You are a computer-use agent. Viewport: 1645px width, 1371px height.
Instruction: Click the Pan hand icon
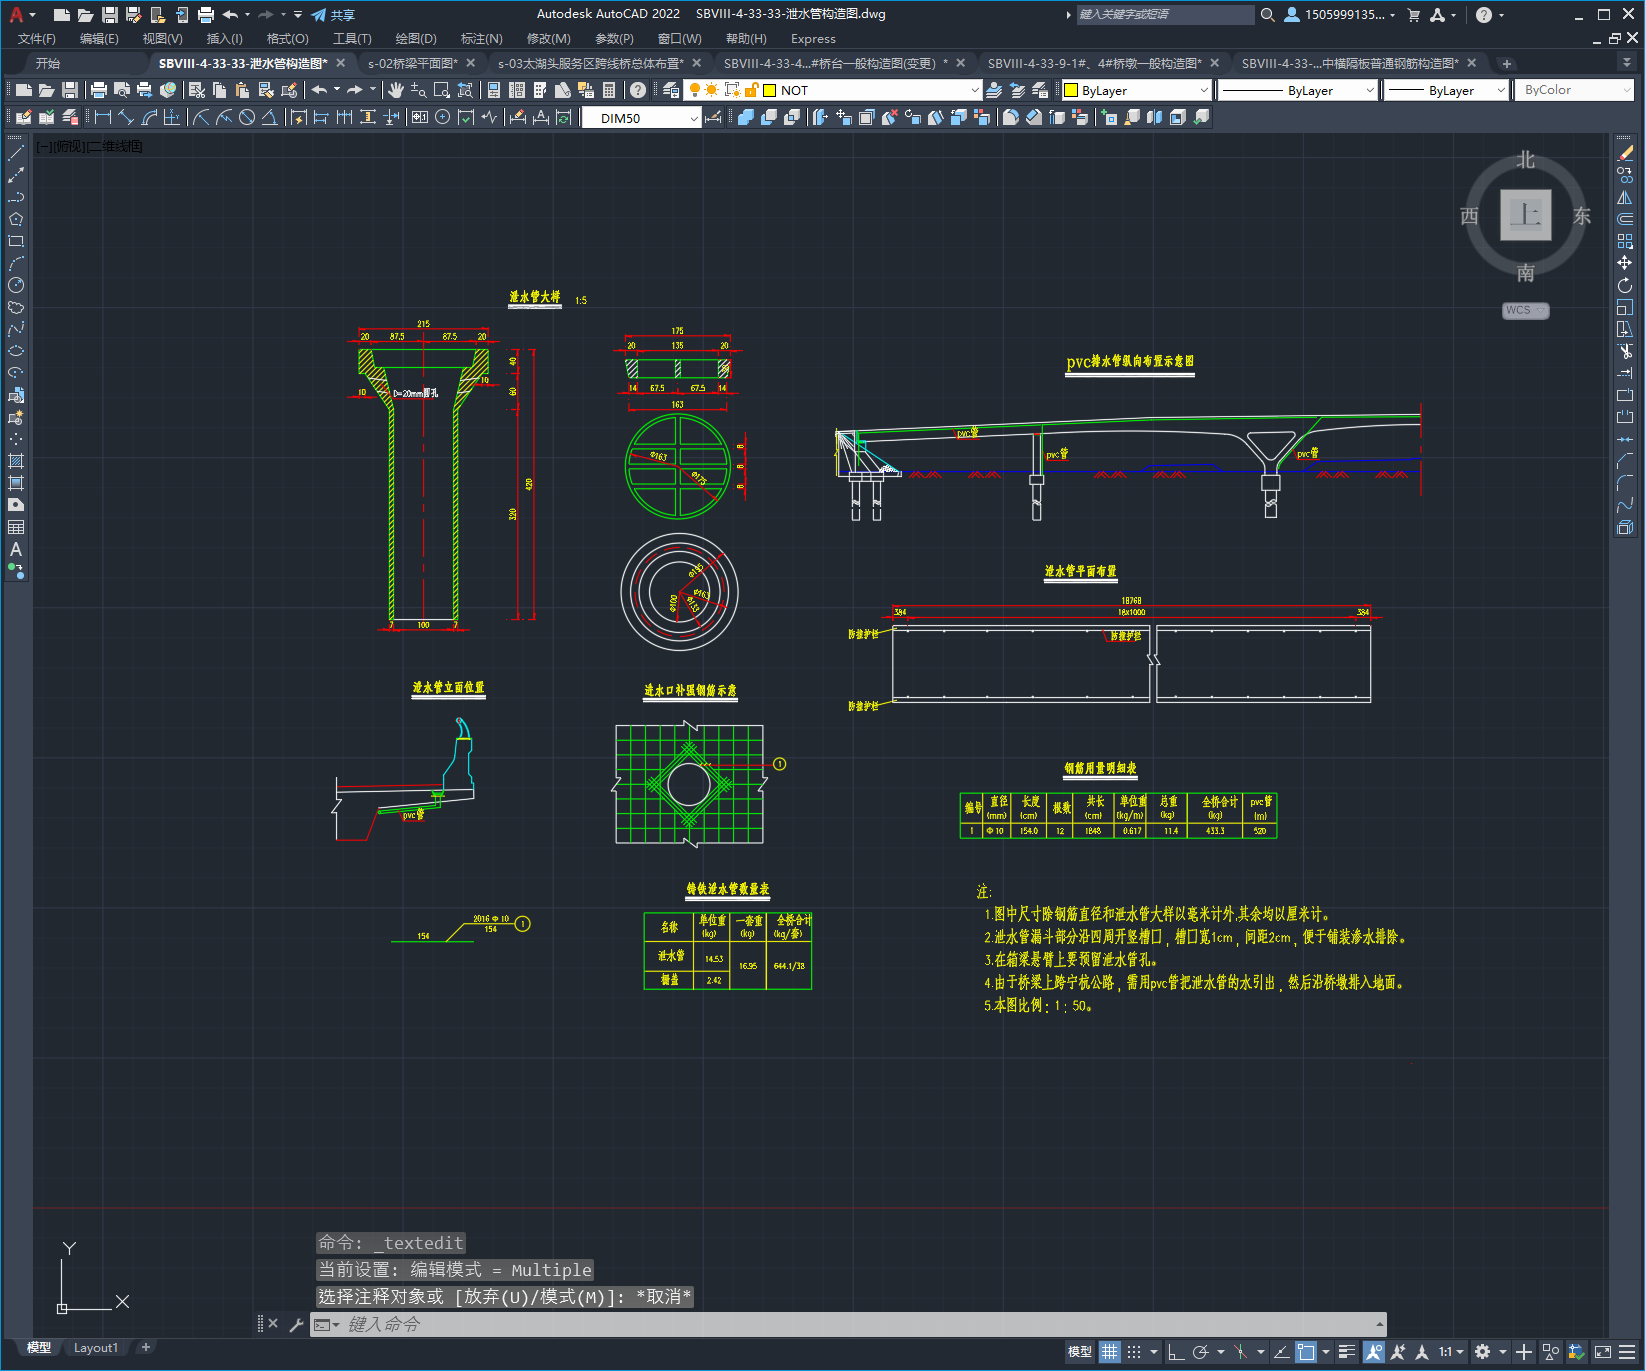point(396,90)
